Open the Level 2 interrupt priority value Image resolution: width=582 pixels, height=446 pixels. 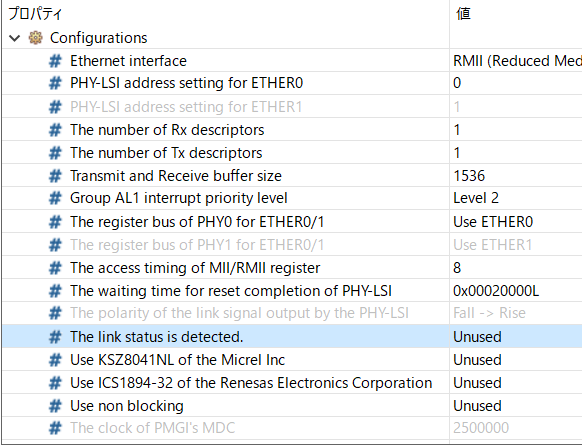coord(516,198)
